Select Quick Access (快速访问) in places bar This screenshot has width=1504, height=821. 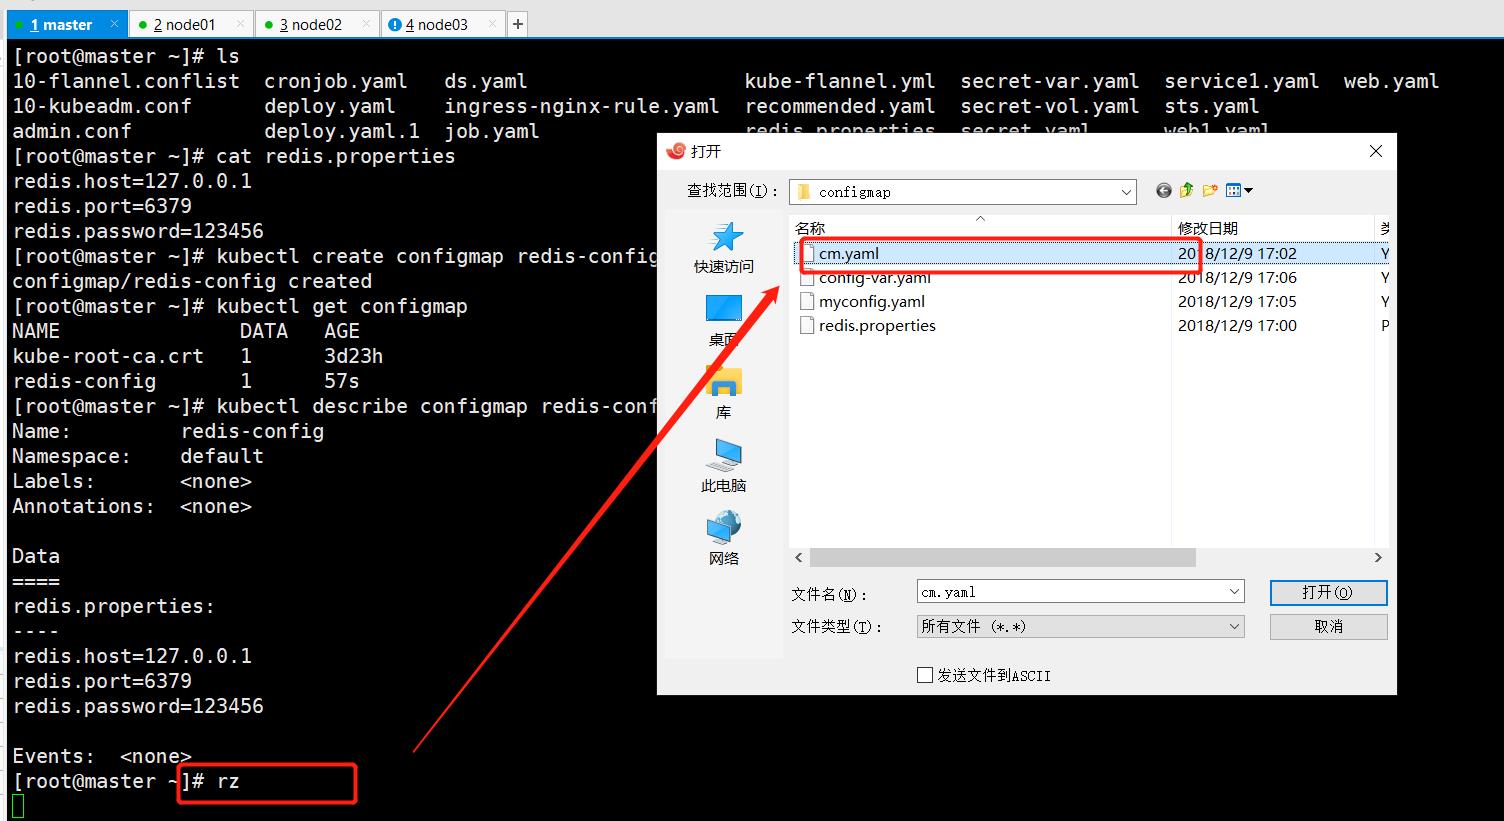click(724, 247)
